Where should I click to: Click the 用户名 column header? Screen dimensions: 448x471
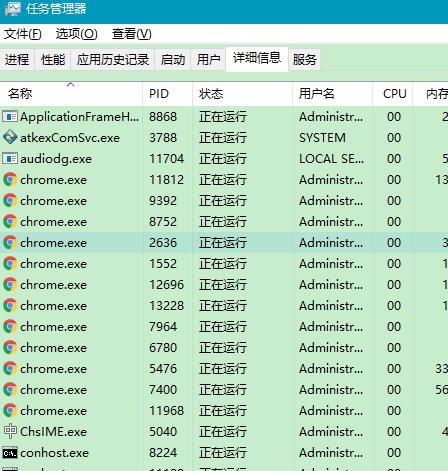point(333,94)
